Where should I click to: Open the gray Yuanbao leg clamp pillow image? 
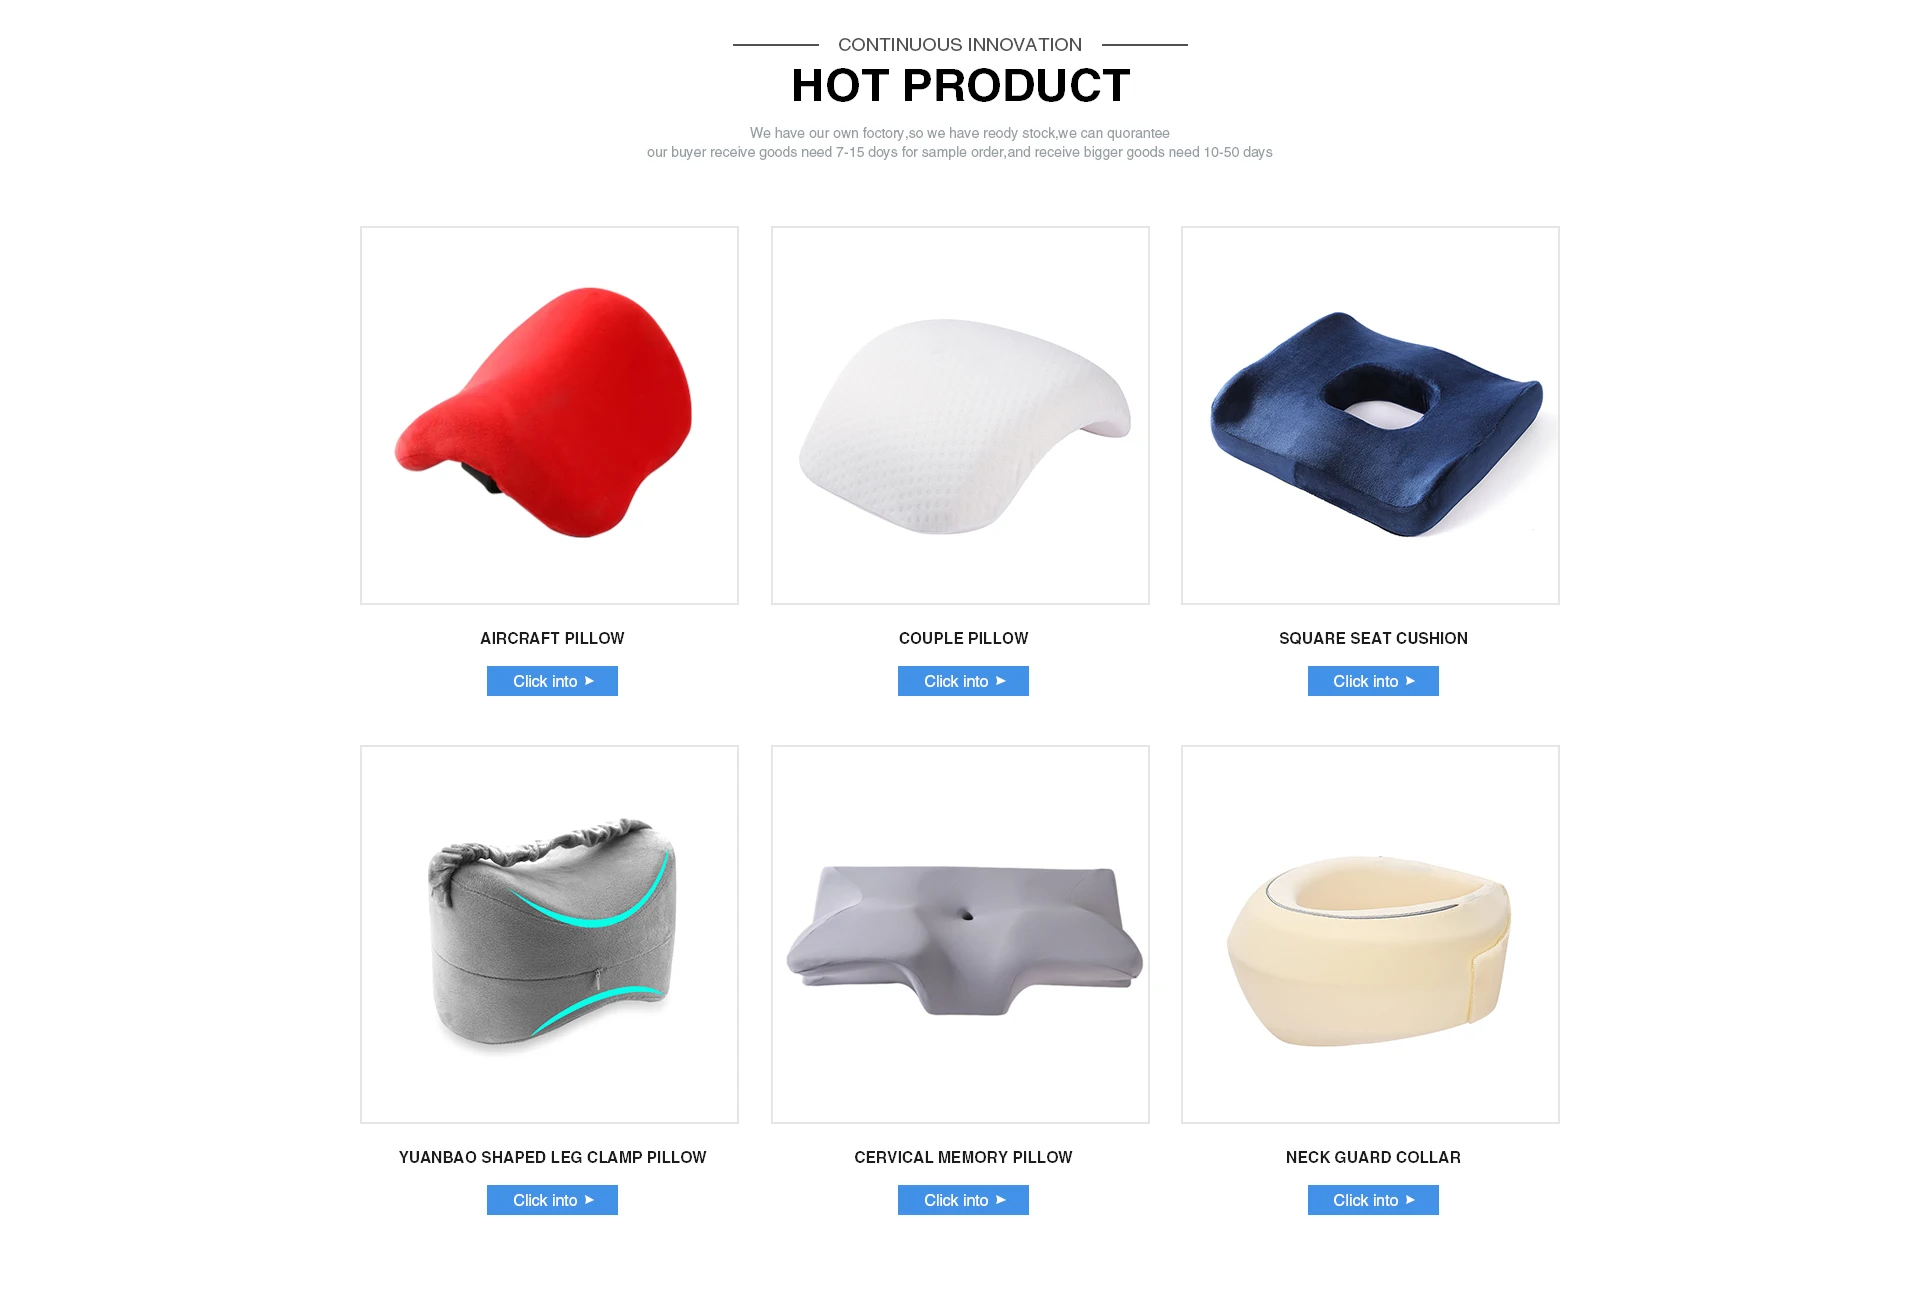pos(549,934)
